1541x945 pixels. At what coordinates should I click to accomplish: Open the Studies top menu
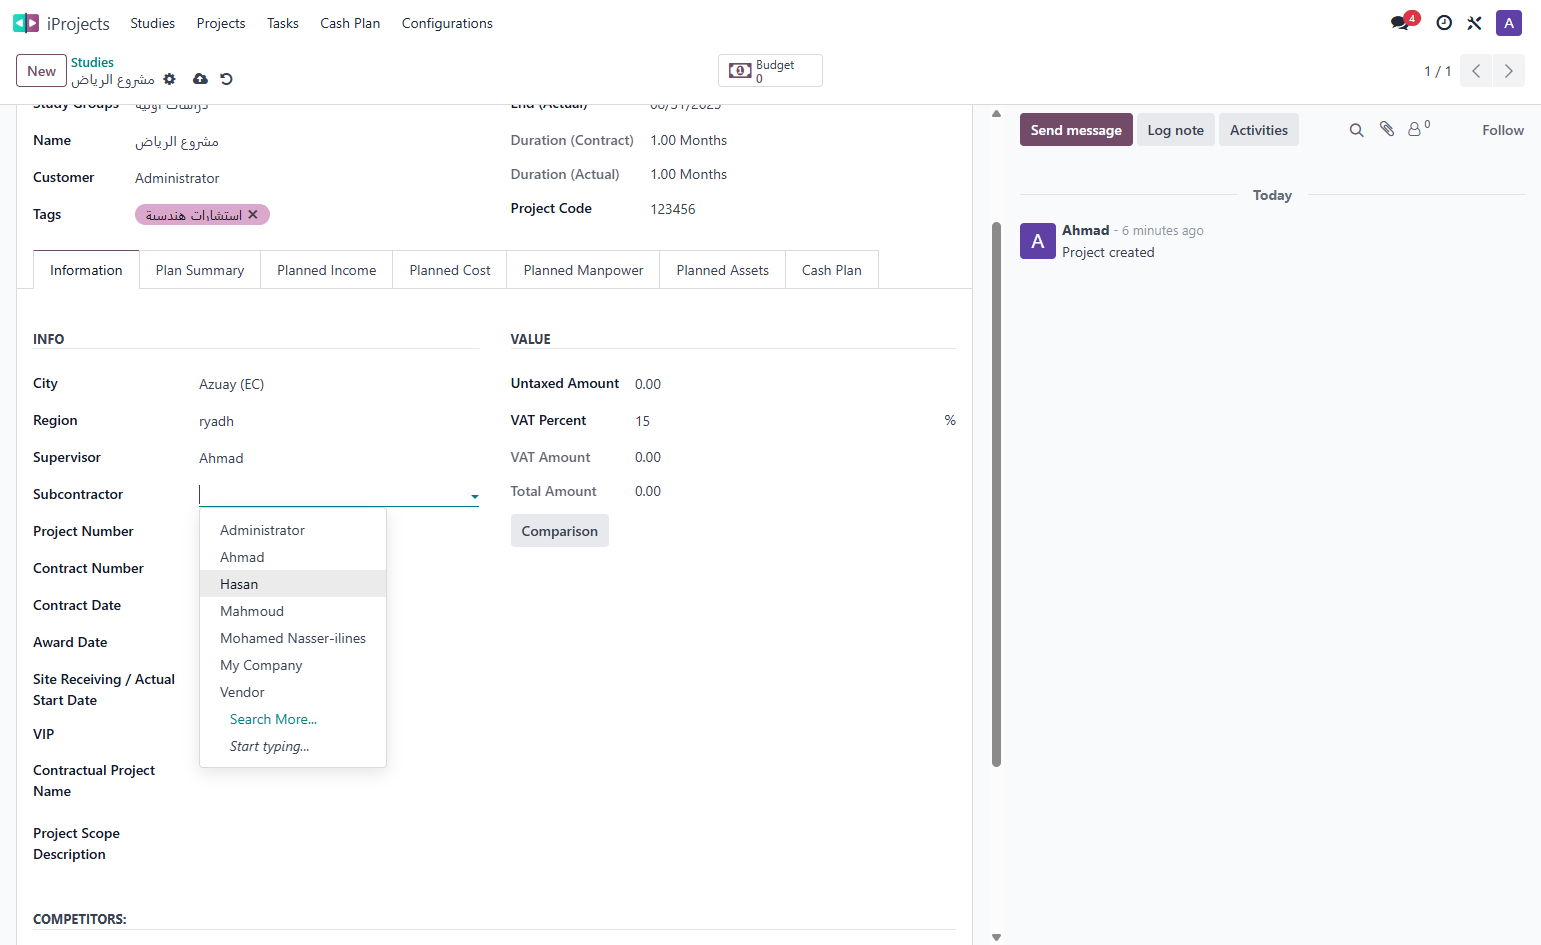pyautogui.click(x=152, y=23)
